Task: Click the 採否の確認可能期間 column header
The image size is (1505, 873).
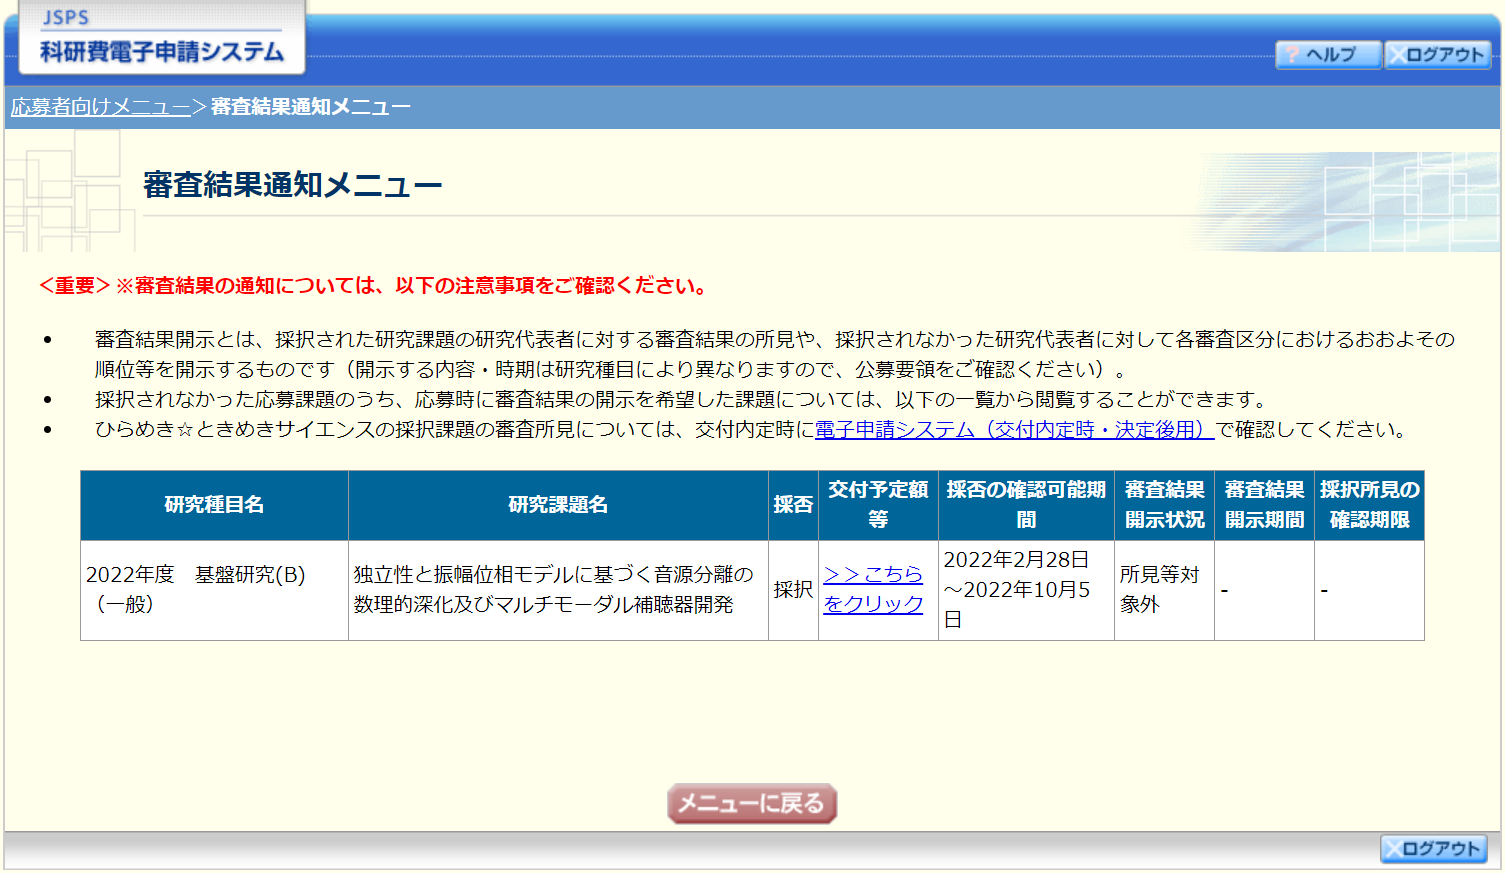Action: click(x=1026, y=505)
